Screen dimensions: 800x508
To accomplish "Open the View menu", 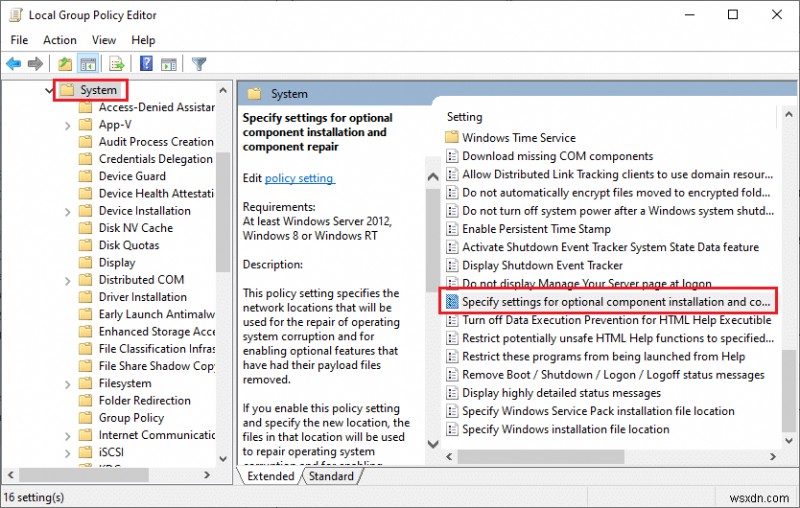I will 104,40.
